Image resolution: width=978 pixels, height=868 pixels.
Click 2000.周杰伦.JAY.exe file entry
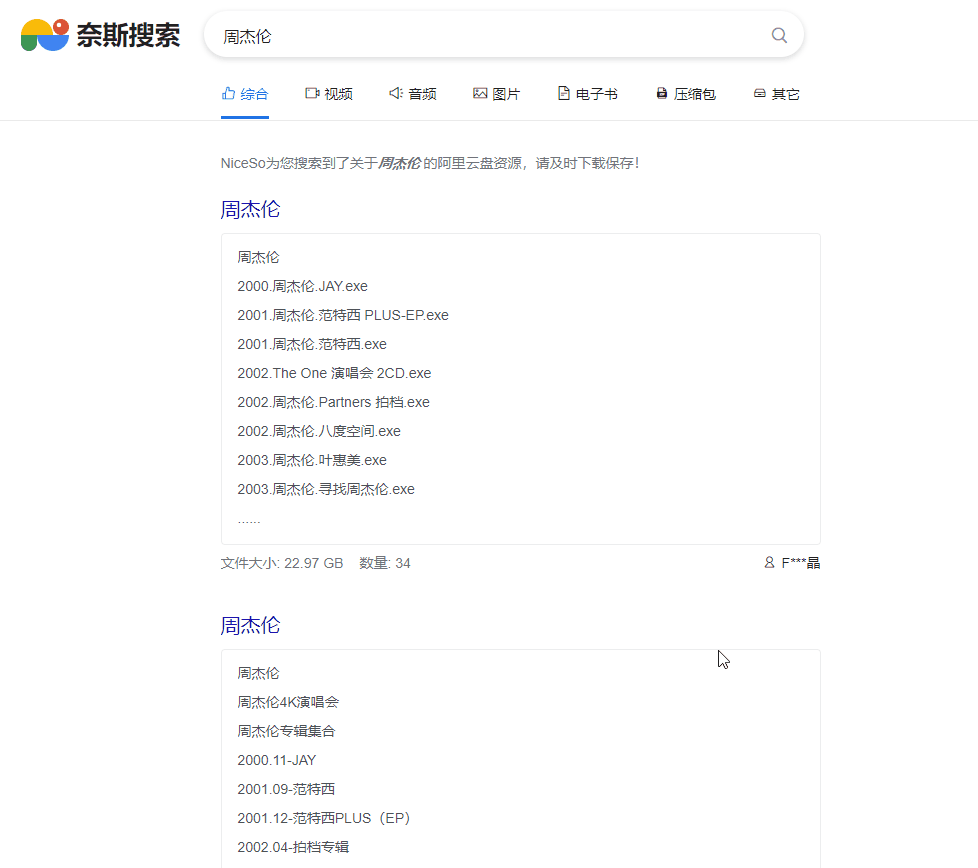pos(303,286)
